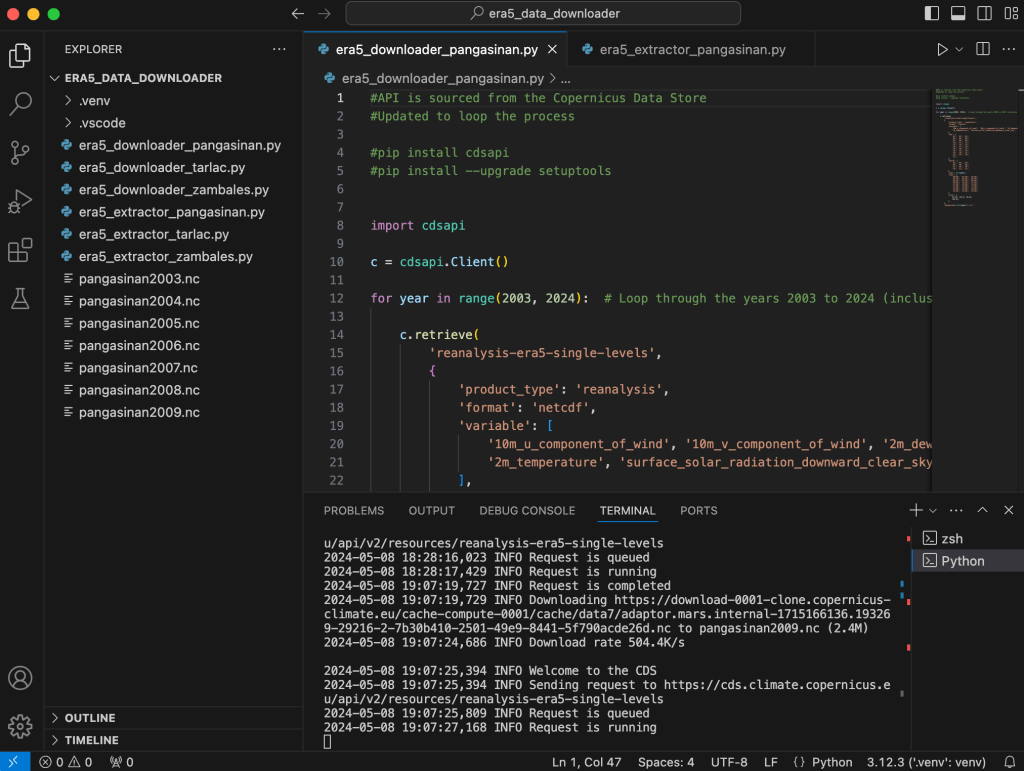The height and width of the screenshot is (771, 1024).
Task: Open the Testing flask icon view
Action: 20,298
